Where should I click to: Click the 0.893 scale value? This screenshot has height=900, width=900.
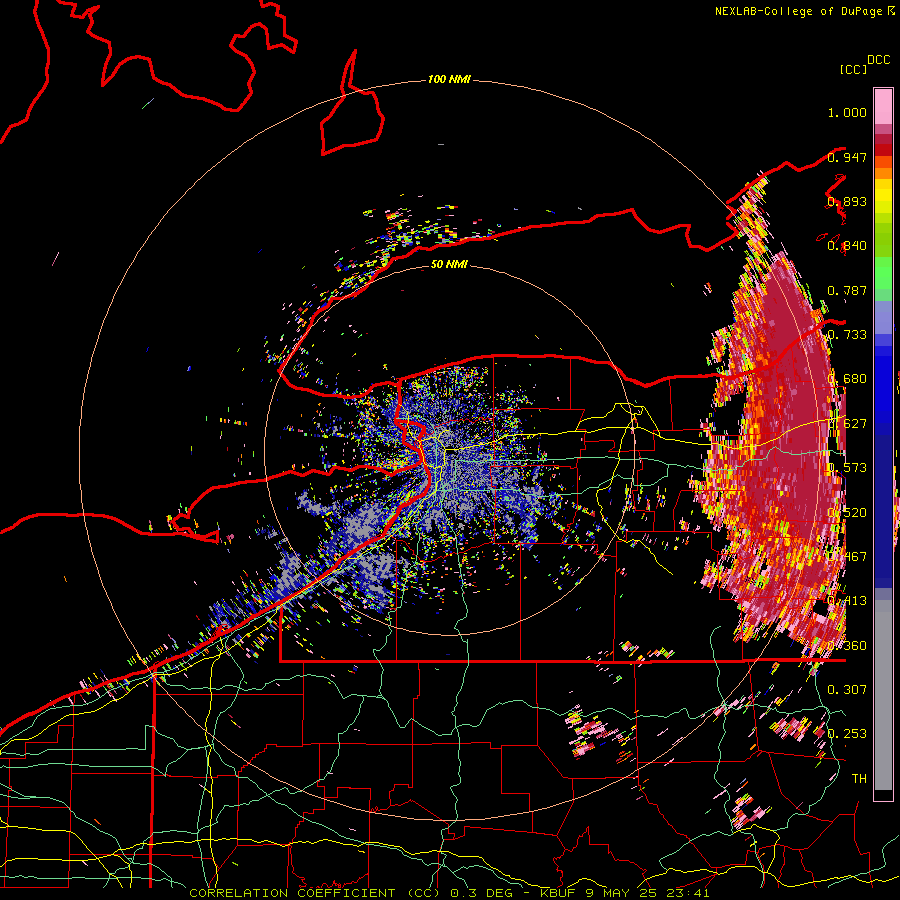[847, 201]
